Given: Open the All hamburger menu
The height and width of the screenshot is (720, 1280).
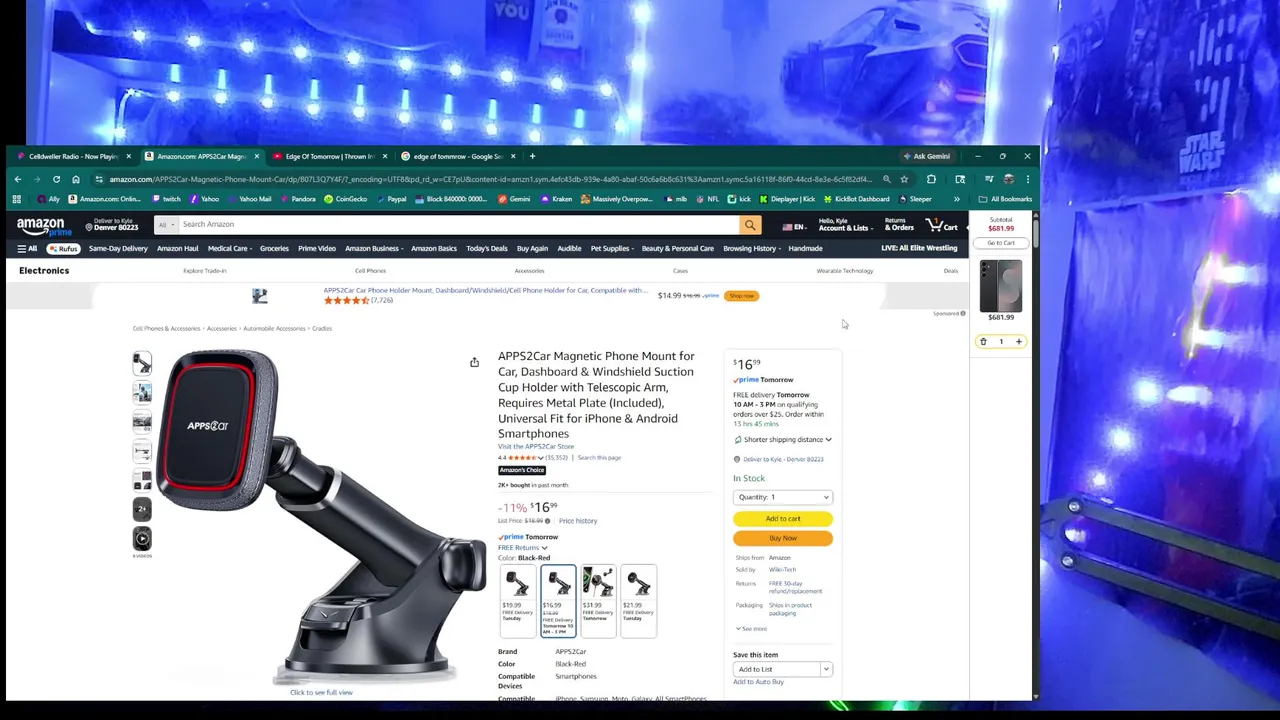Looking at the screenshot, I should pos(26,249).
